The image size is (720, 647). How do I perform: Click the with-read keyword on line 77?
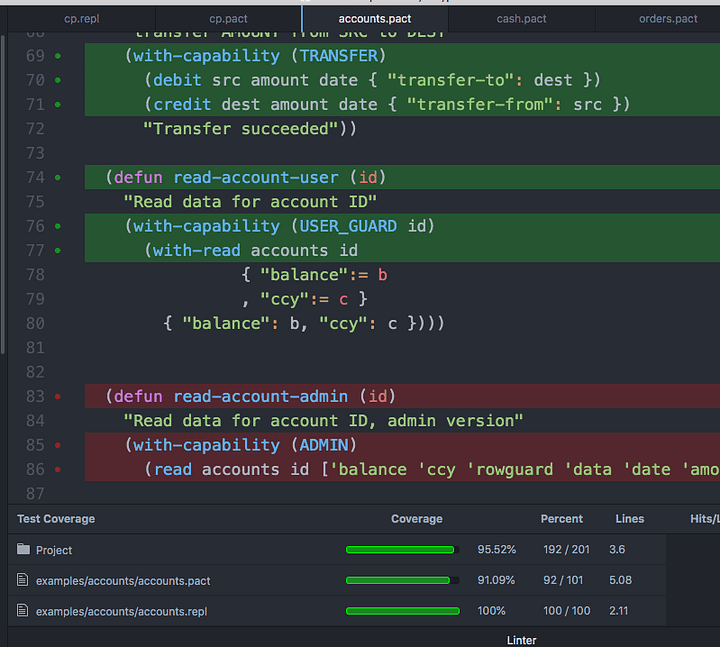click(197, 251)
